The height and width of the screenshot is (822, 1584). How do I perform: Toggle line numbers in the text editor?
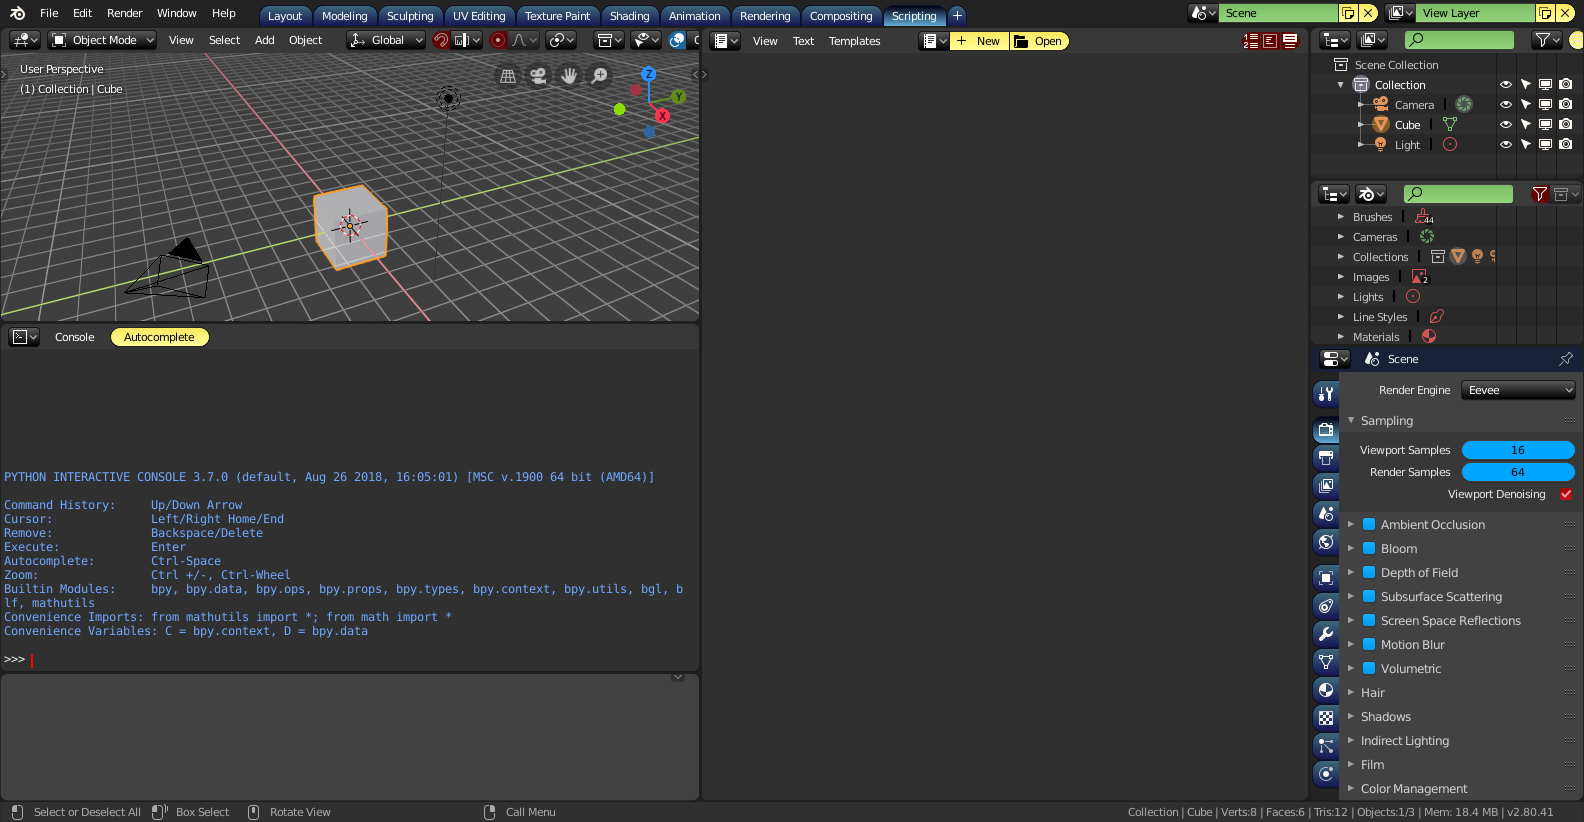pyautogui.click(x=1251, y=41)
